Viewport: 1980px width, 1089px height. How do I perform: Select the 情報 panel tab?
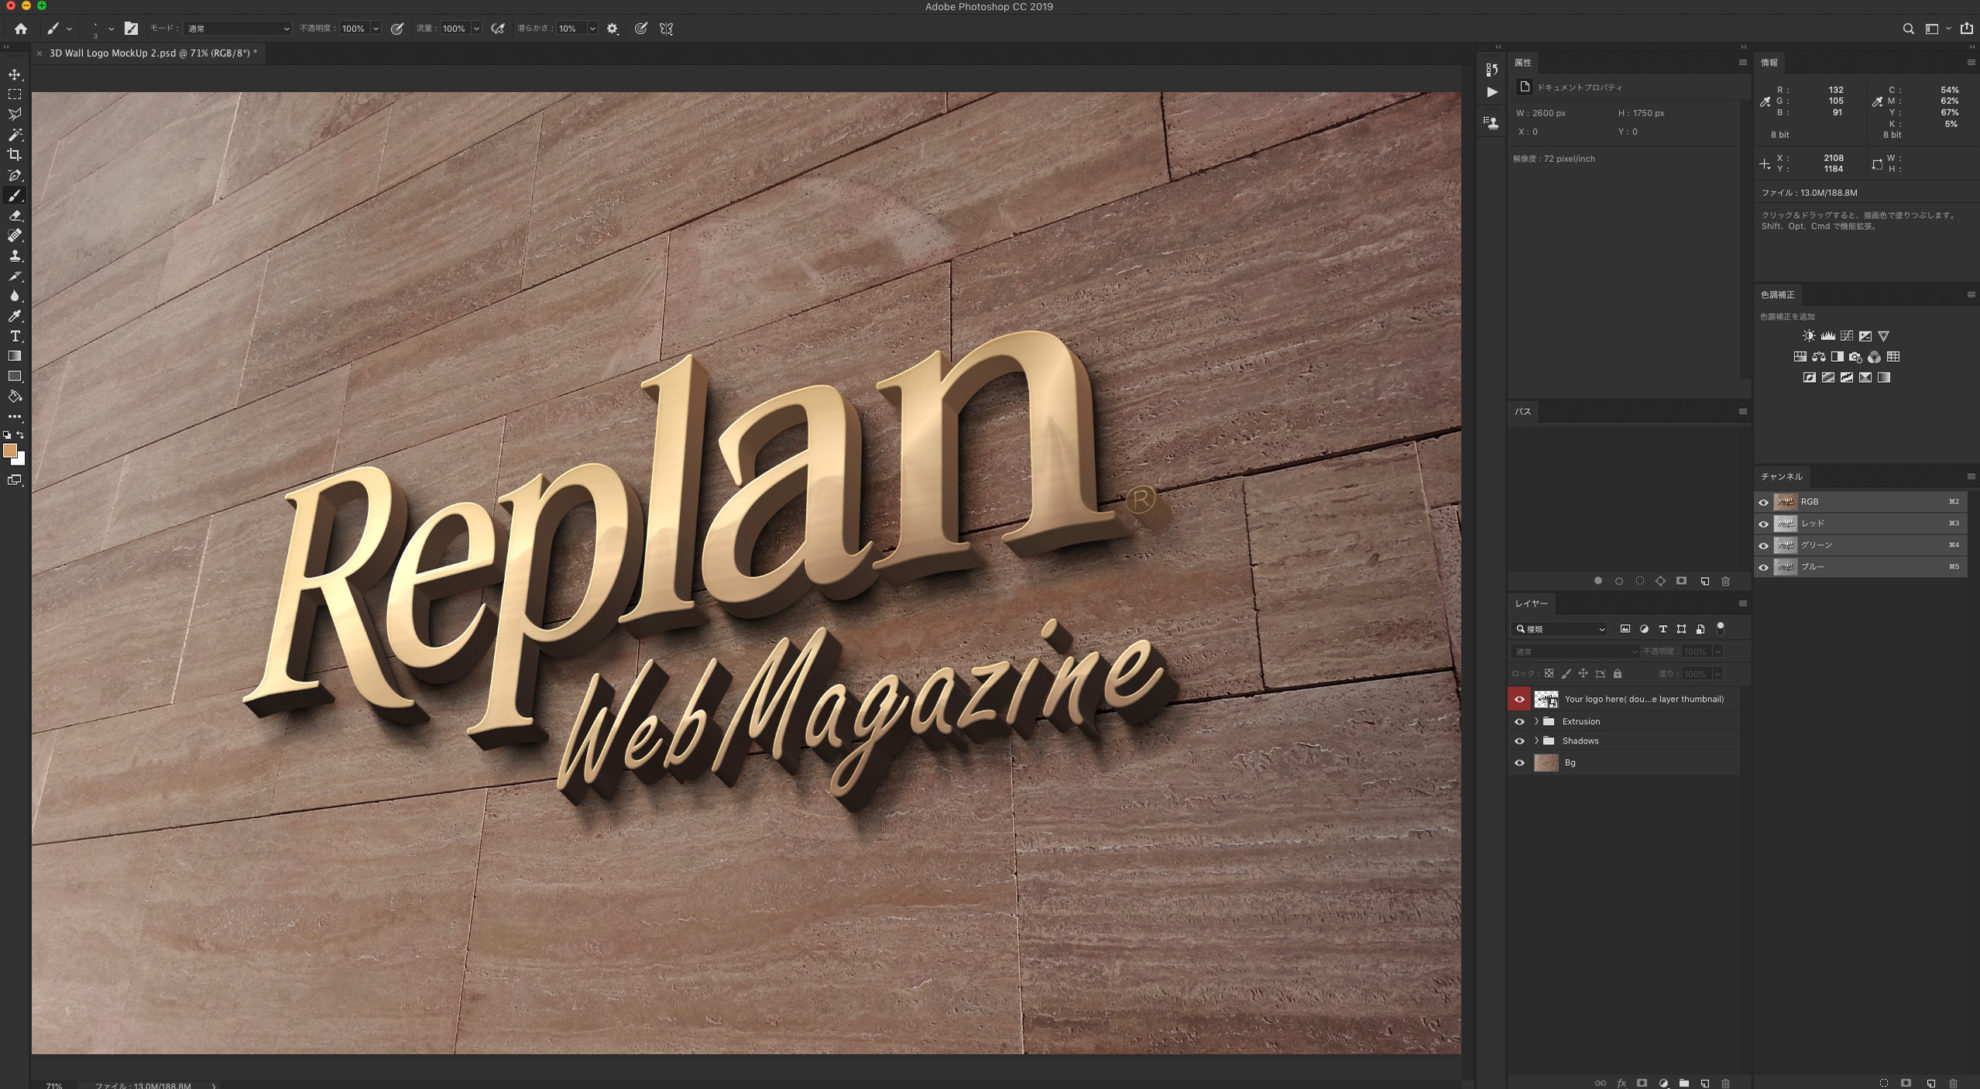pos(1770,62)
